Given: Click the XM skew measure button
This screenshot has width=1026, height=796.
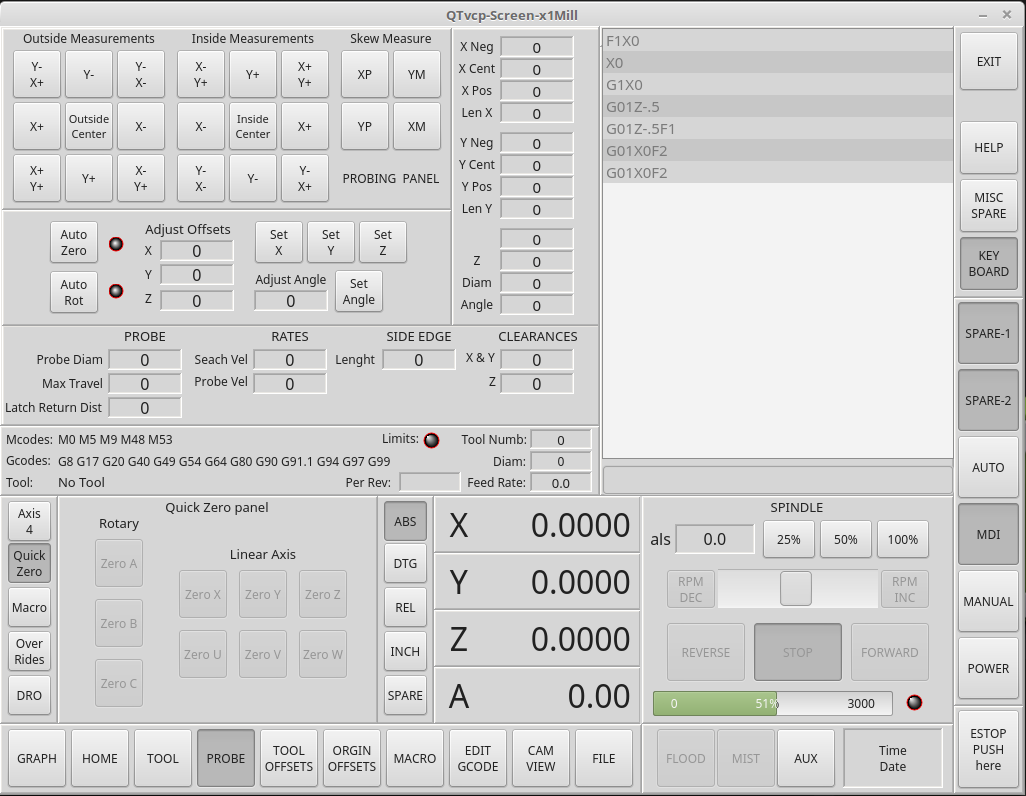Looking at the screenshot, I should point(417,126).
